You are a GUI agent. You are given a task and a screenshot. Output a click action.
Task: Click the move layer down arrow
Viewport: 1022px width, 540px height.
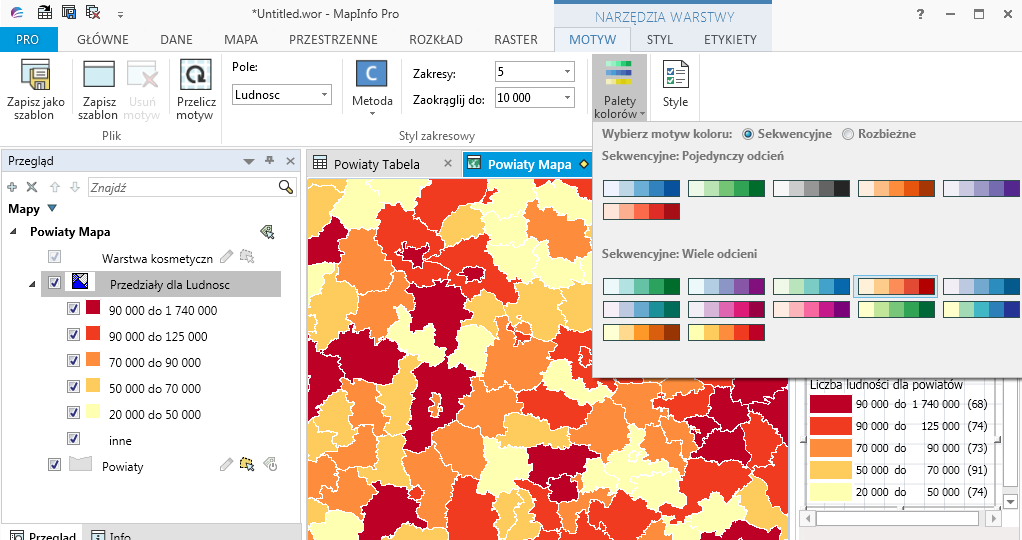coord(75,187)
